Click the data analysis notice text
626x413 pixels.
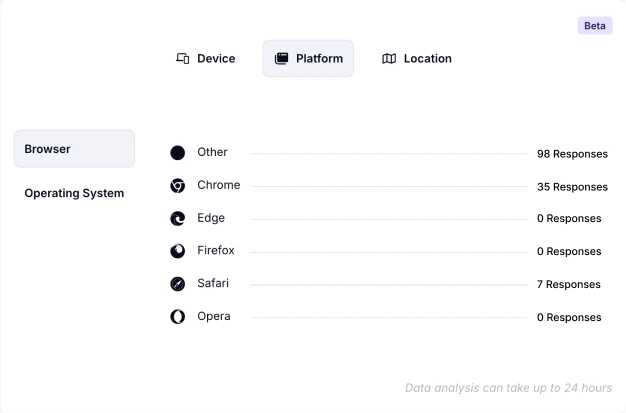pyautogui.click(x=508, y=388)
